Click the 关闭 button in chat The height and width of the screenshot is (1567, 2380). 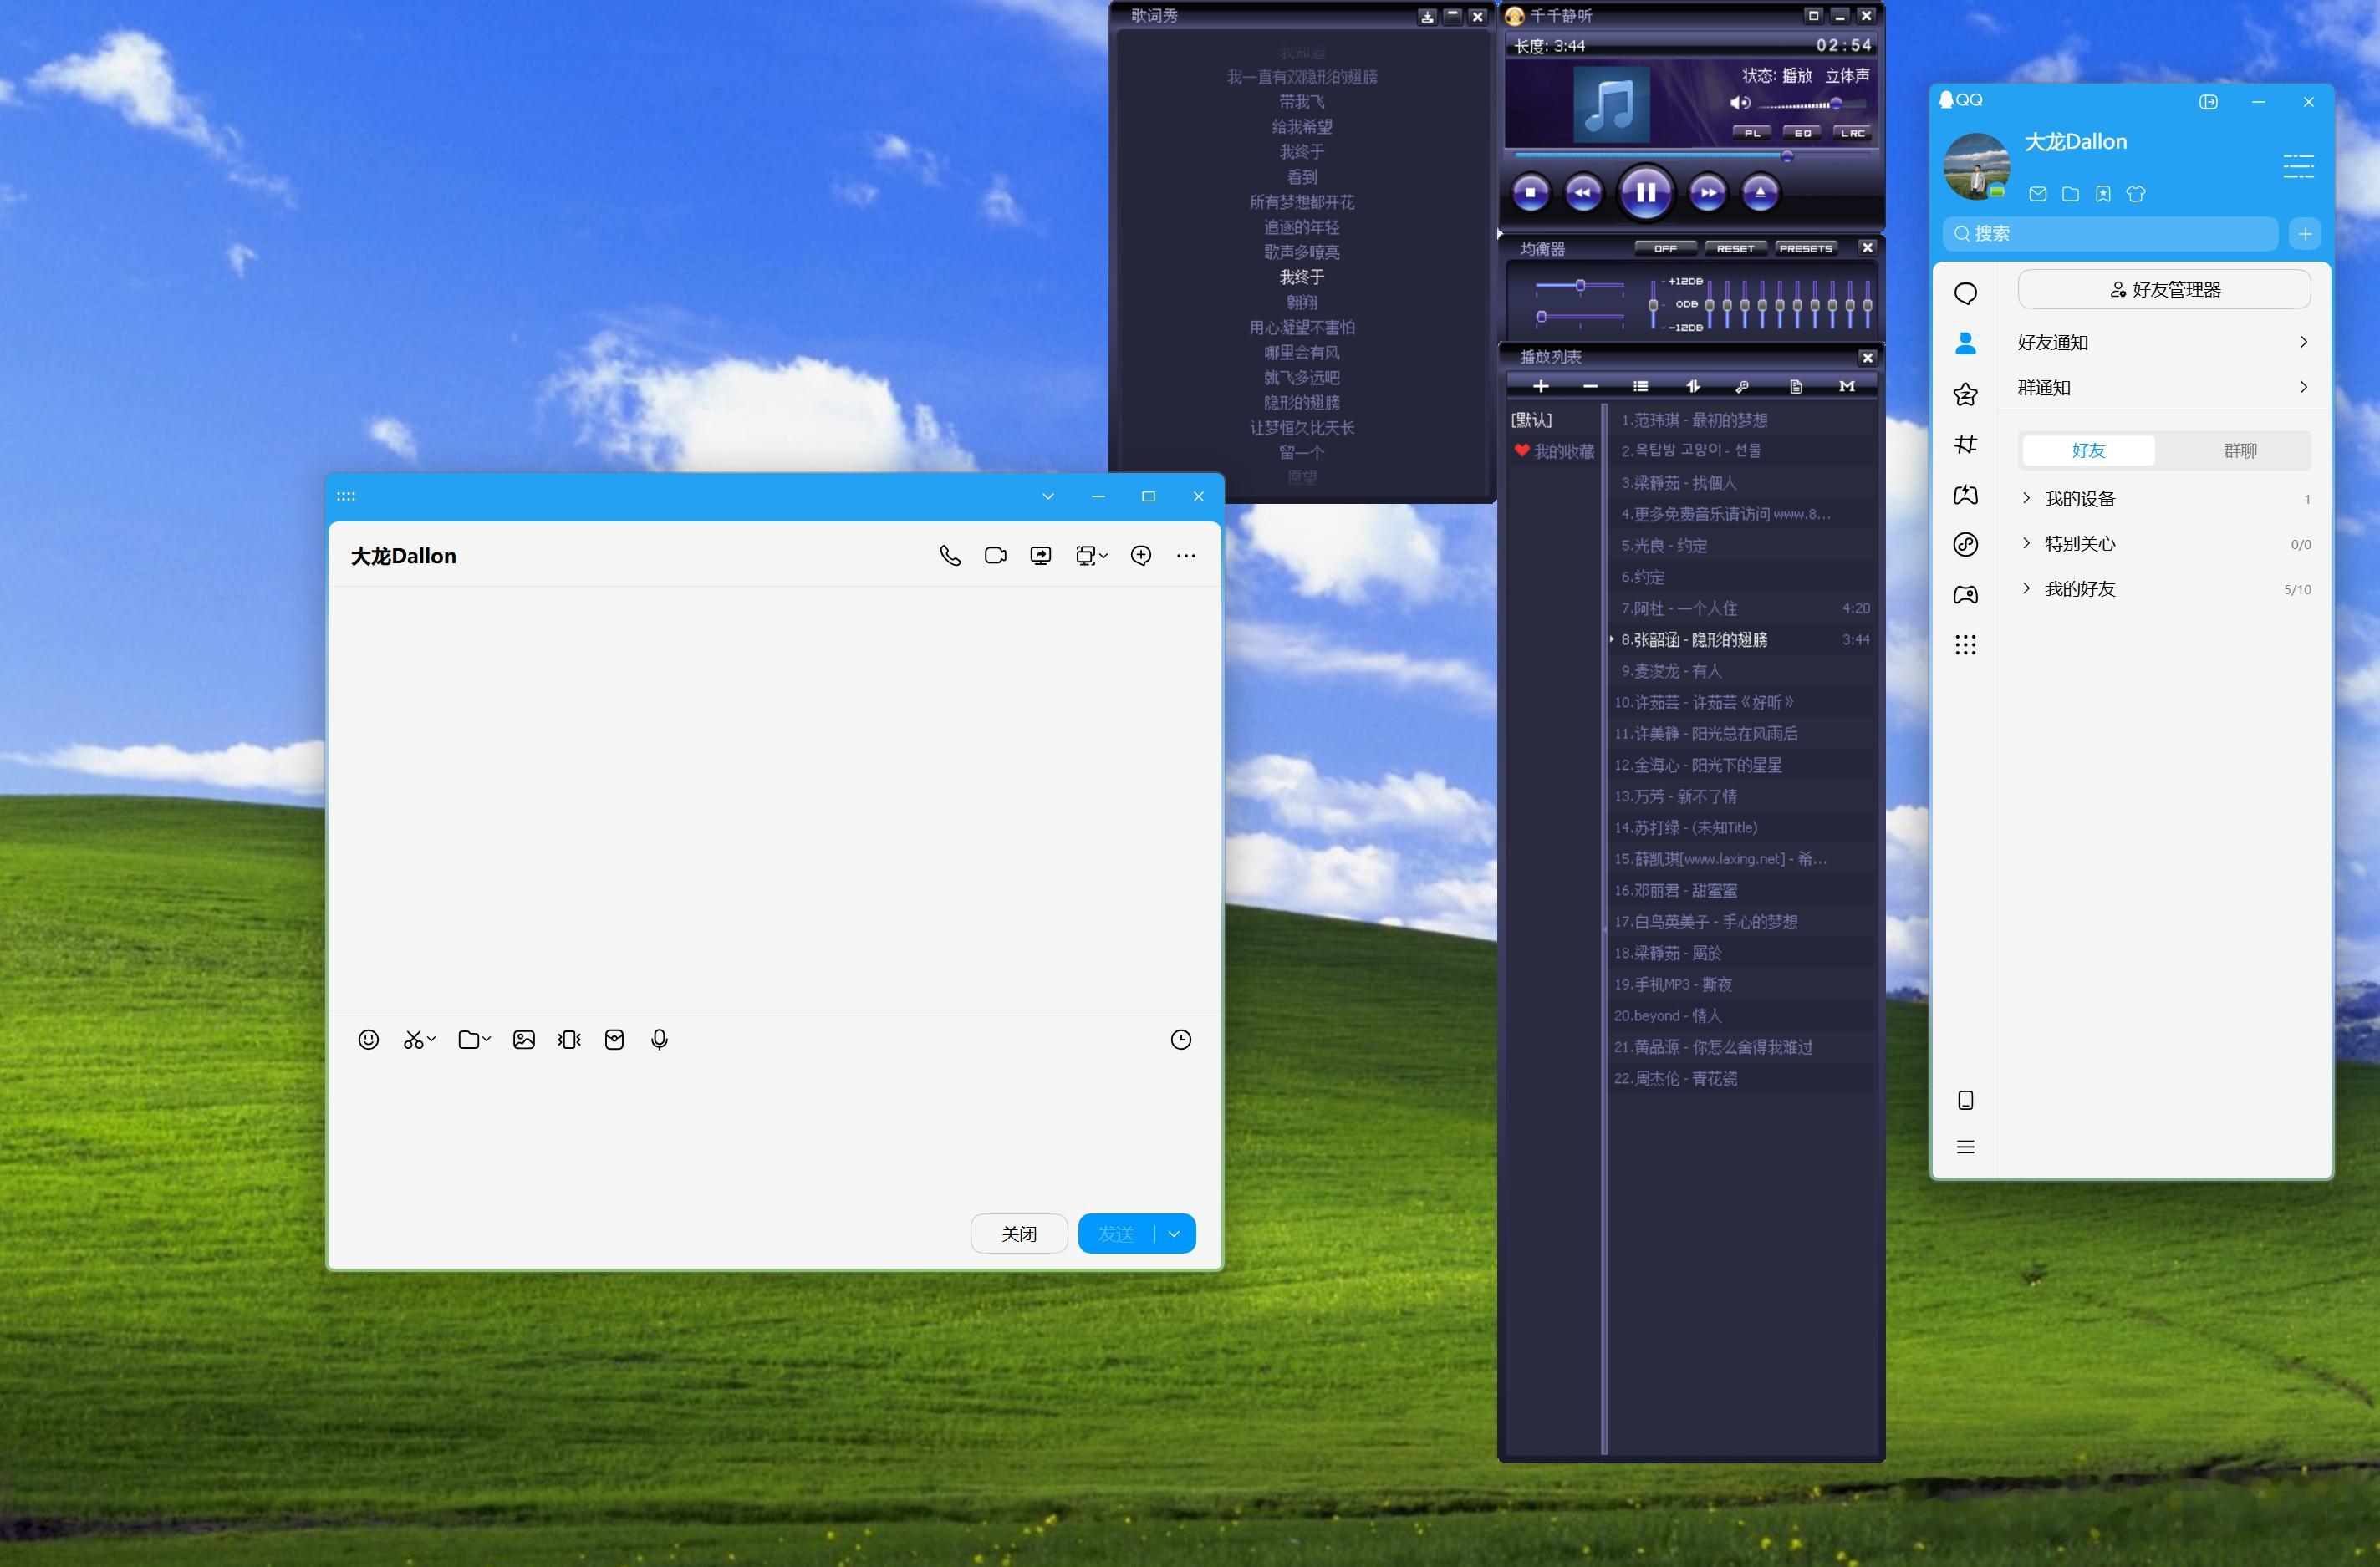click(x=1018, y=1234)
